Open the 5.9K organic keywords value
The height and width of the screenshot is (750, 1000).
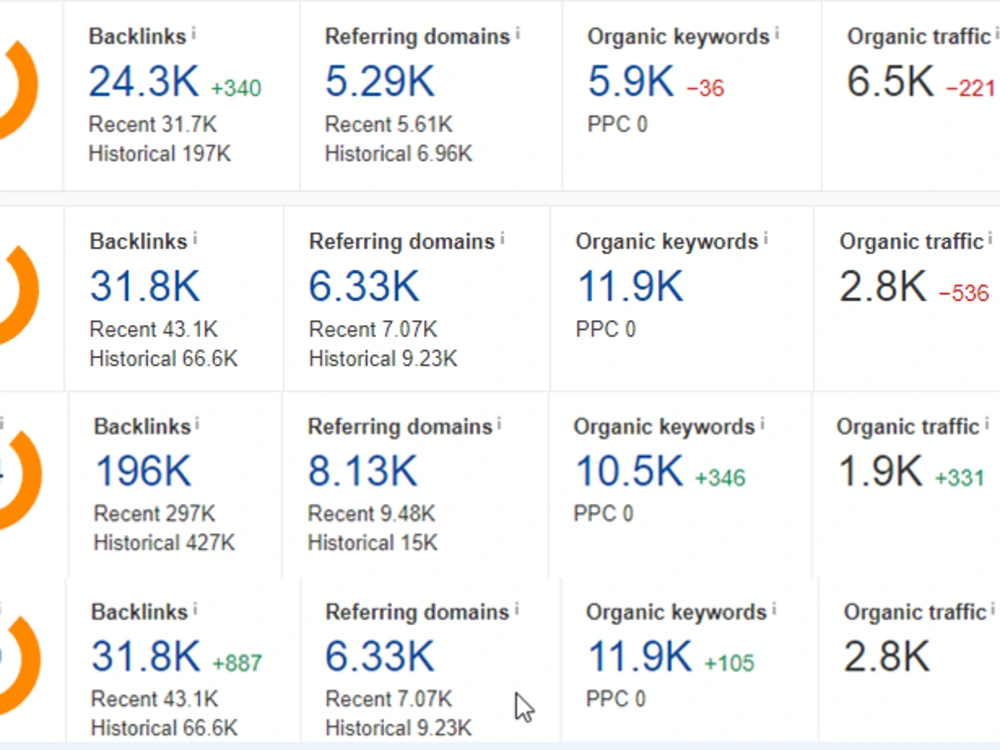(x=631, y=82)
